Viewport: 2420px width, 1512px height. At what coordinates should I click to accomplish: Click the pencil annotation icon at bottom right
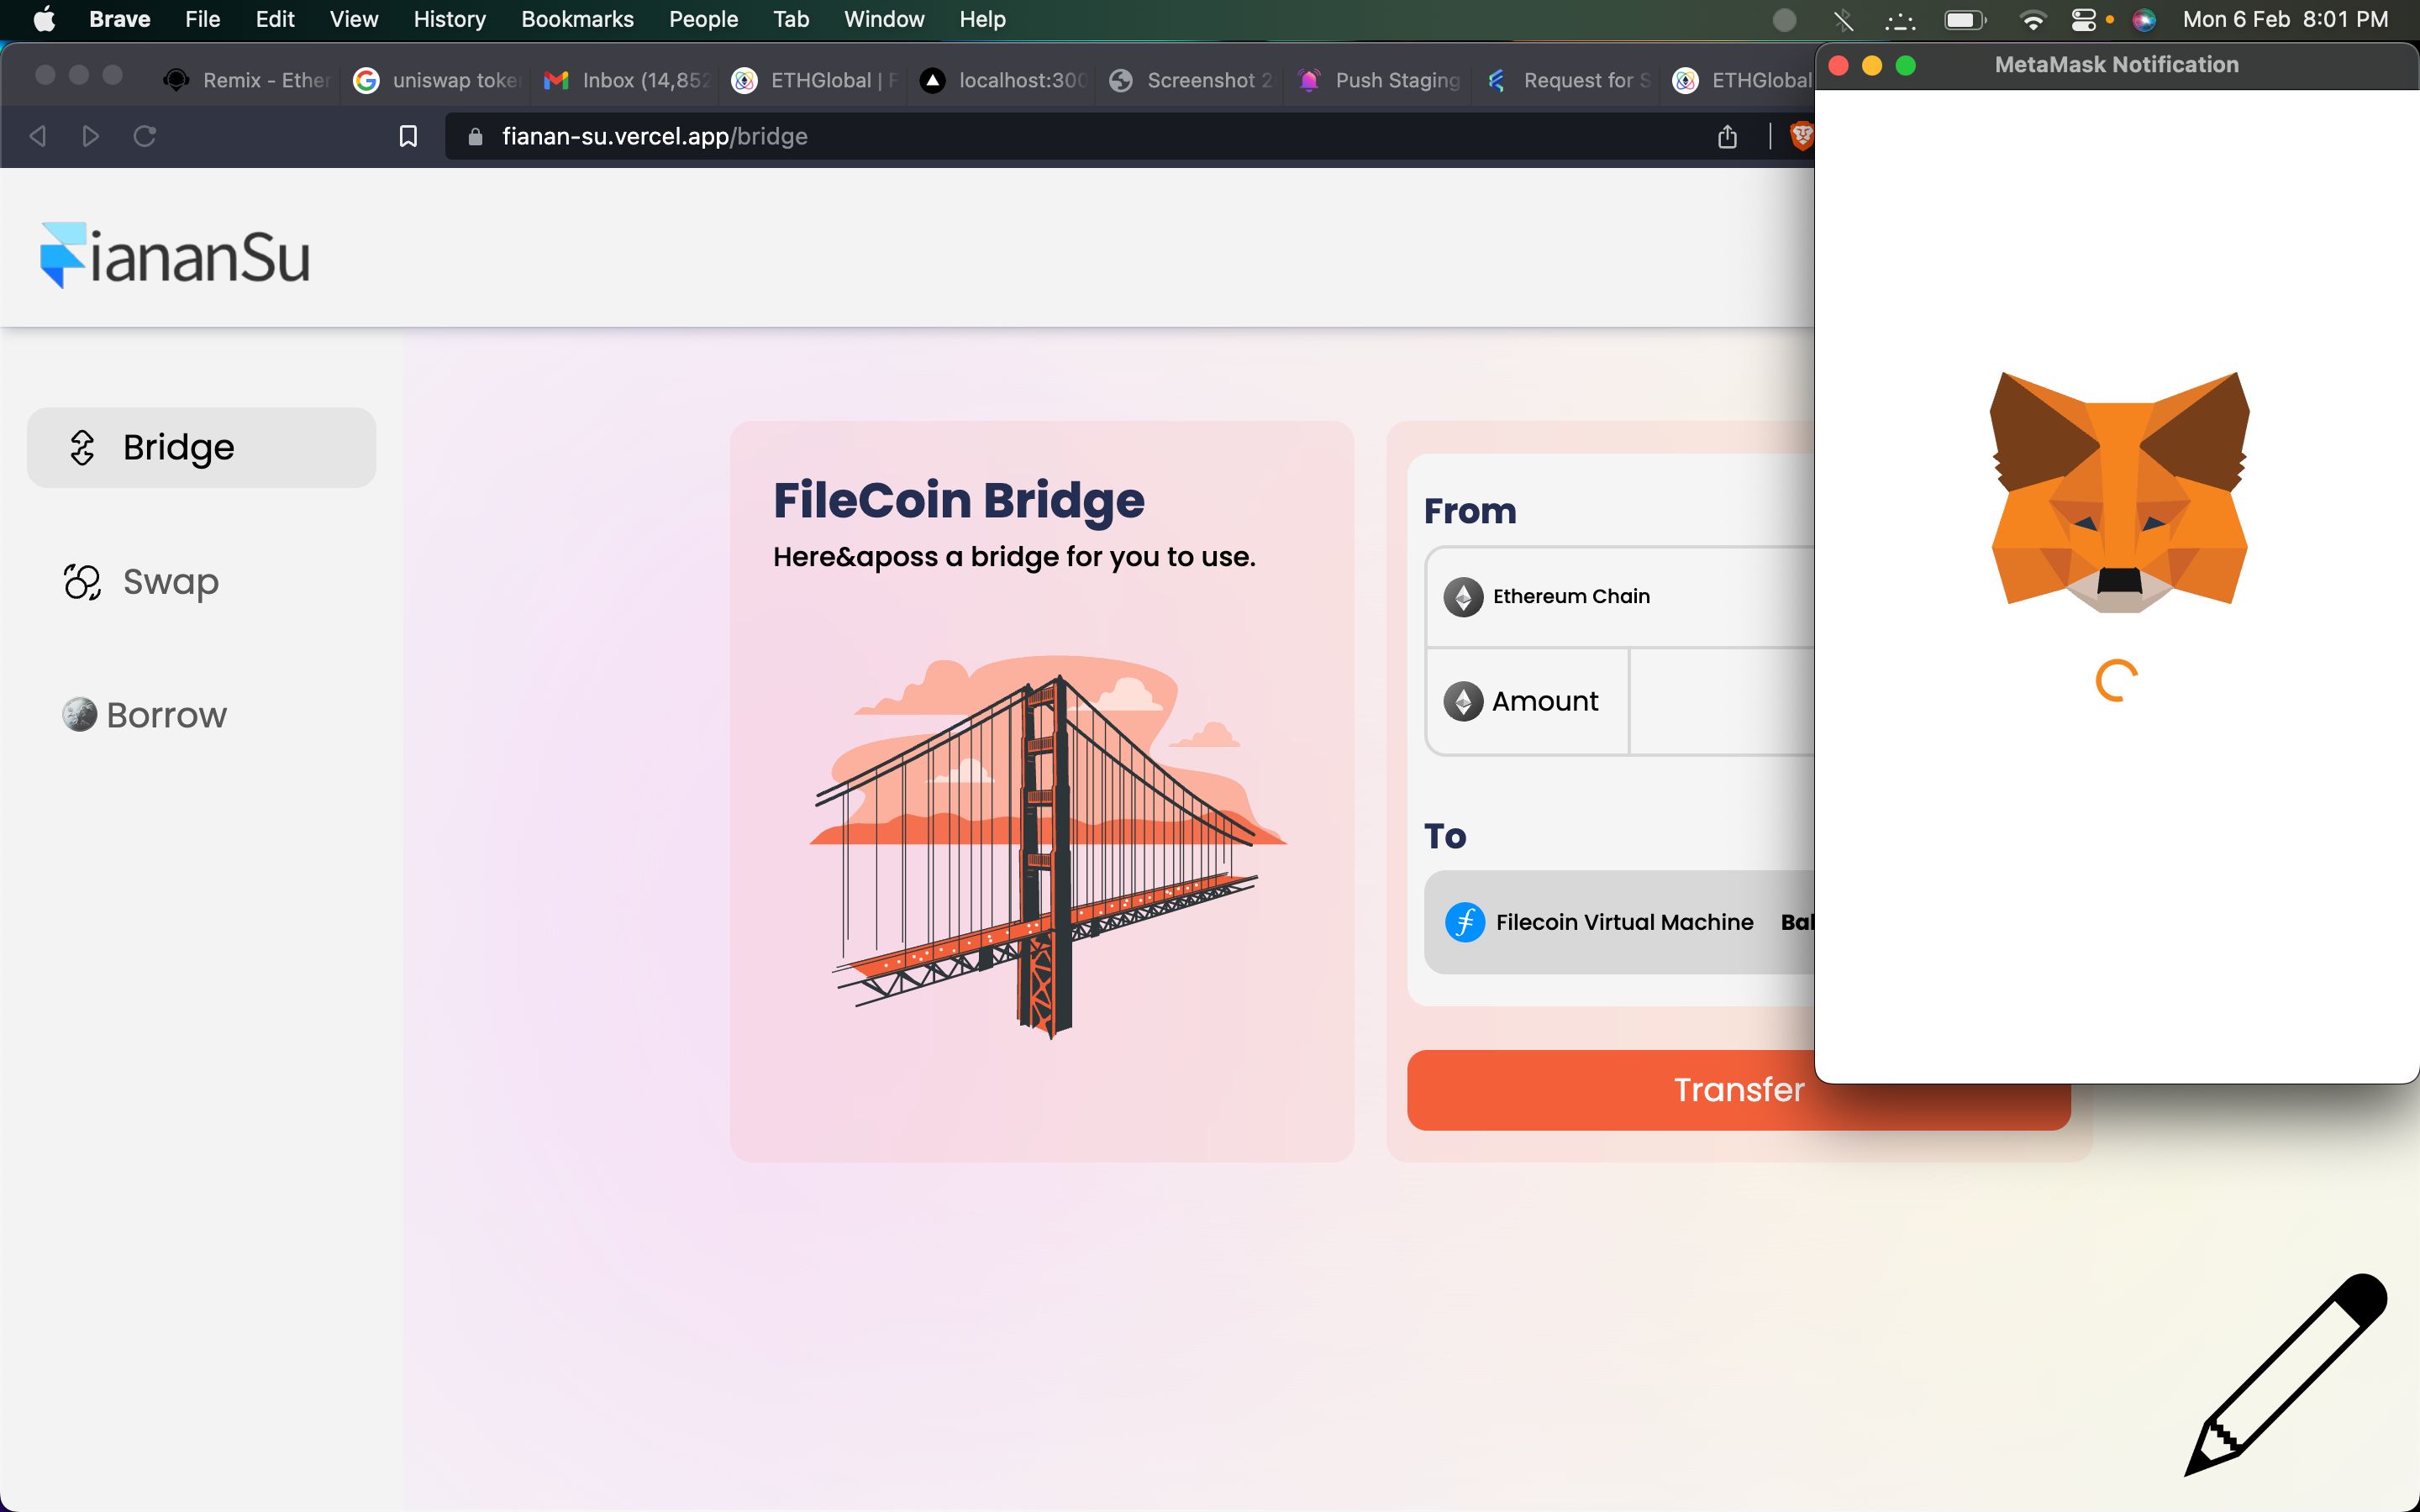click(x=2285, y=1374)
